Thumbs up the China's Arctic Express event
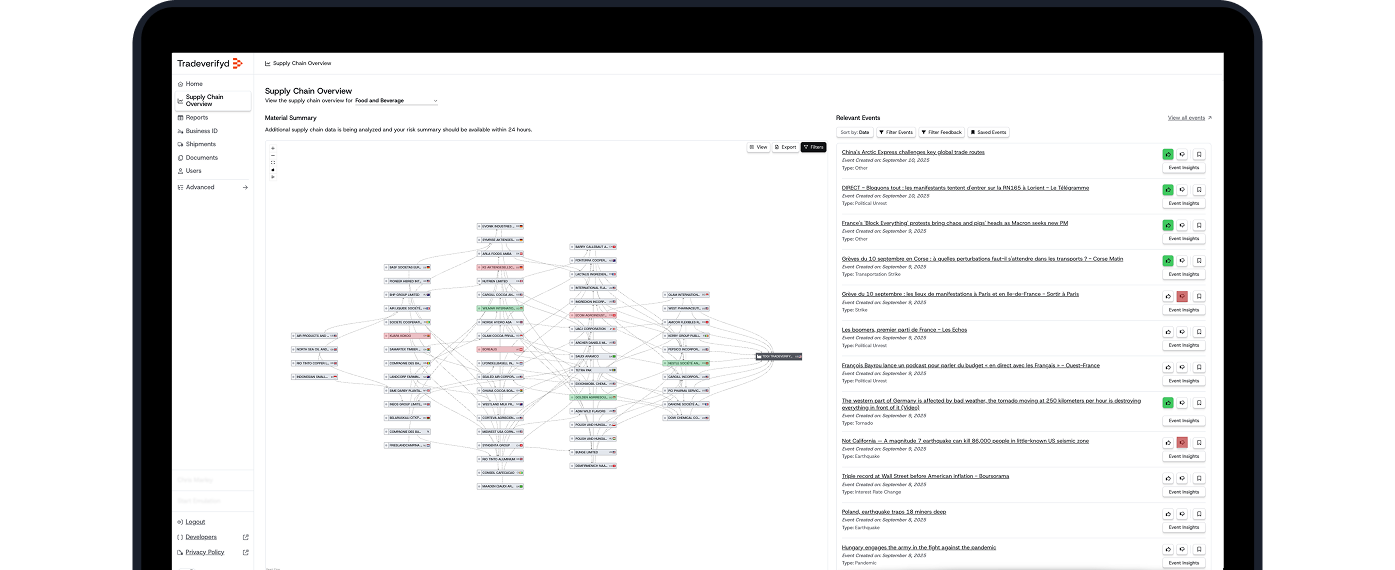This screenshot has height=570, width=1395. coord(1168,154)
